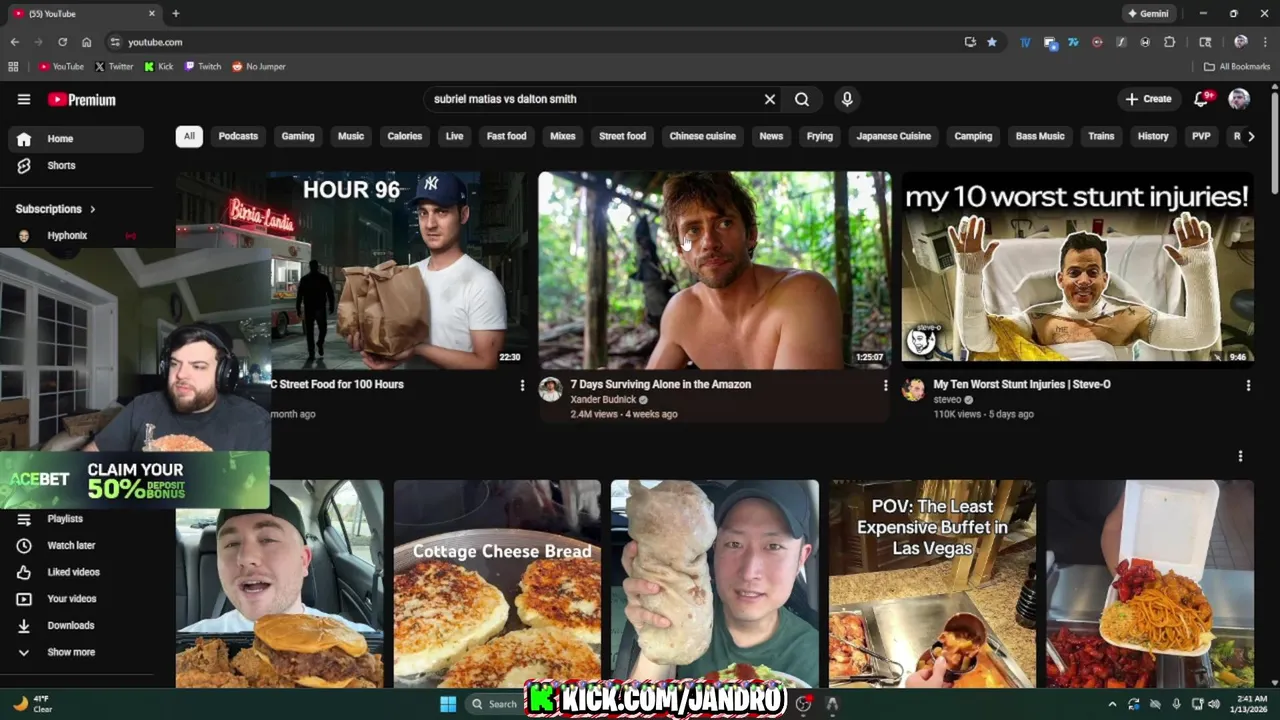Open options for My Ten Worst Stunt Injuries
Screen dimensions: 1280x720
tap(1248, 385)
